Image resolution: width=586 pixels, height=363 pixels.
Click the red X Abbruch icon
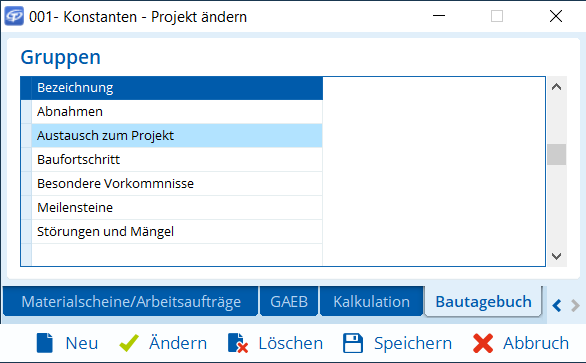pos(483,343)
